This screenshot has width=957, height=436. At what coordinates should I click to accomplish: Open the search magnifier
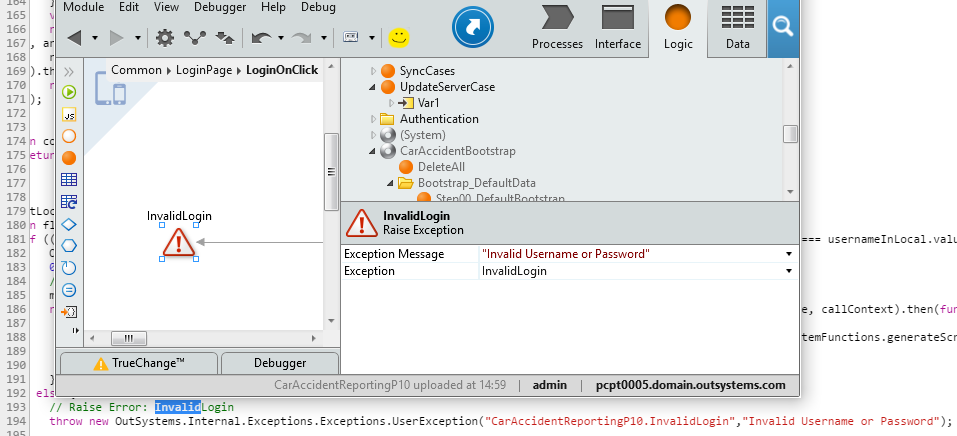click(x=782, y=26)
